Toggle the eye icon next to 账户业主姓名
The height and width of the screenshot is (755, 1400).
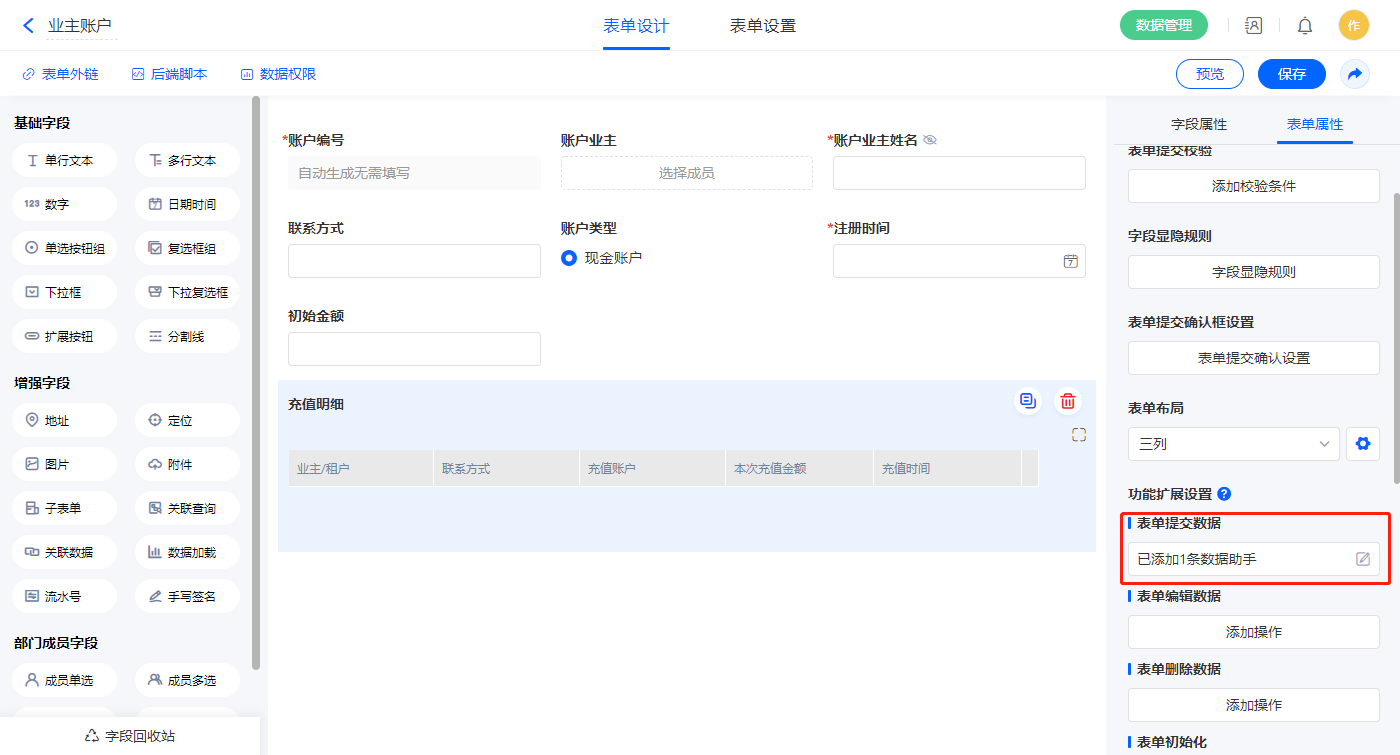[930, 141]
